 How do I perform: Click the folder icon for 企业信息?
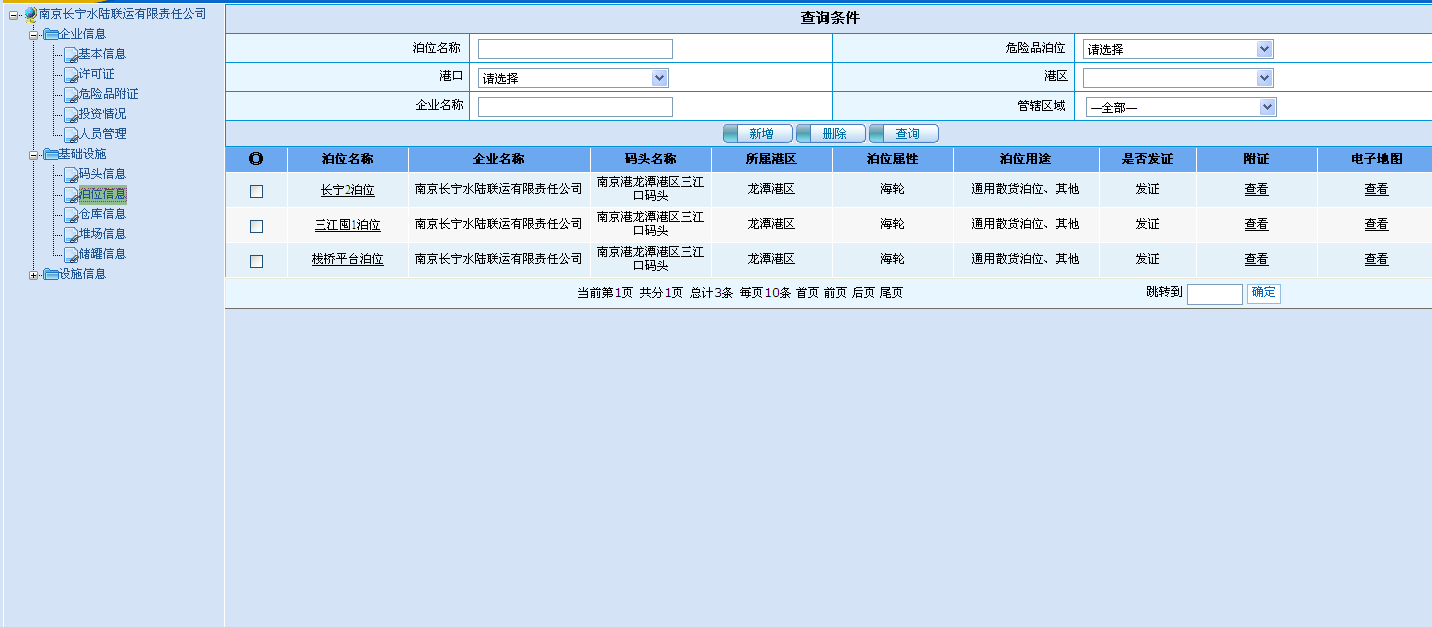pos(50,34)
